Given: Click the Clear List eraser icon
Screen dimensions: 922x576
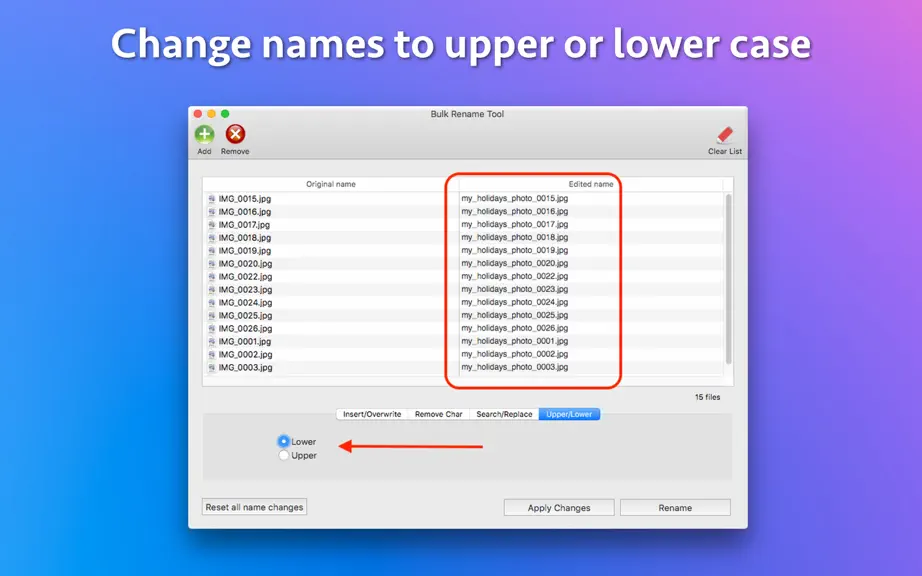Looking at the screenshot, I should pyautogui.click(x=725, y=135).
